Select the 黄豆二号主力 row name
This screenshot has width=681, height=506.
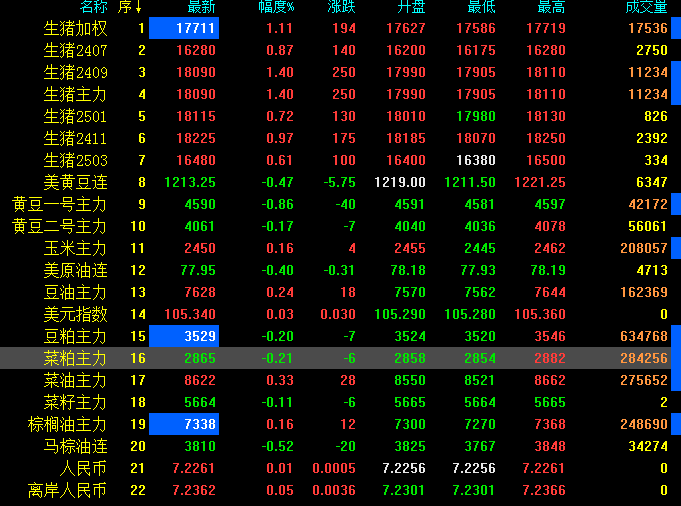click(60, 227)
